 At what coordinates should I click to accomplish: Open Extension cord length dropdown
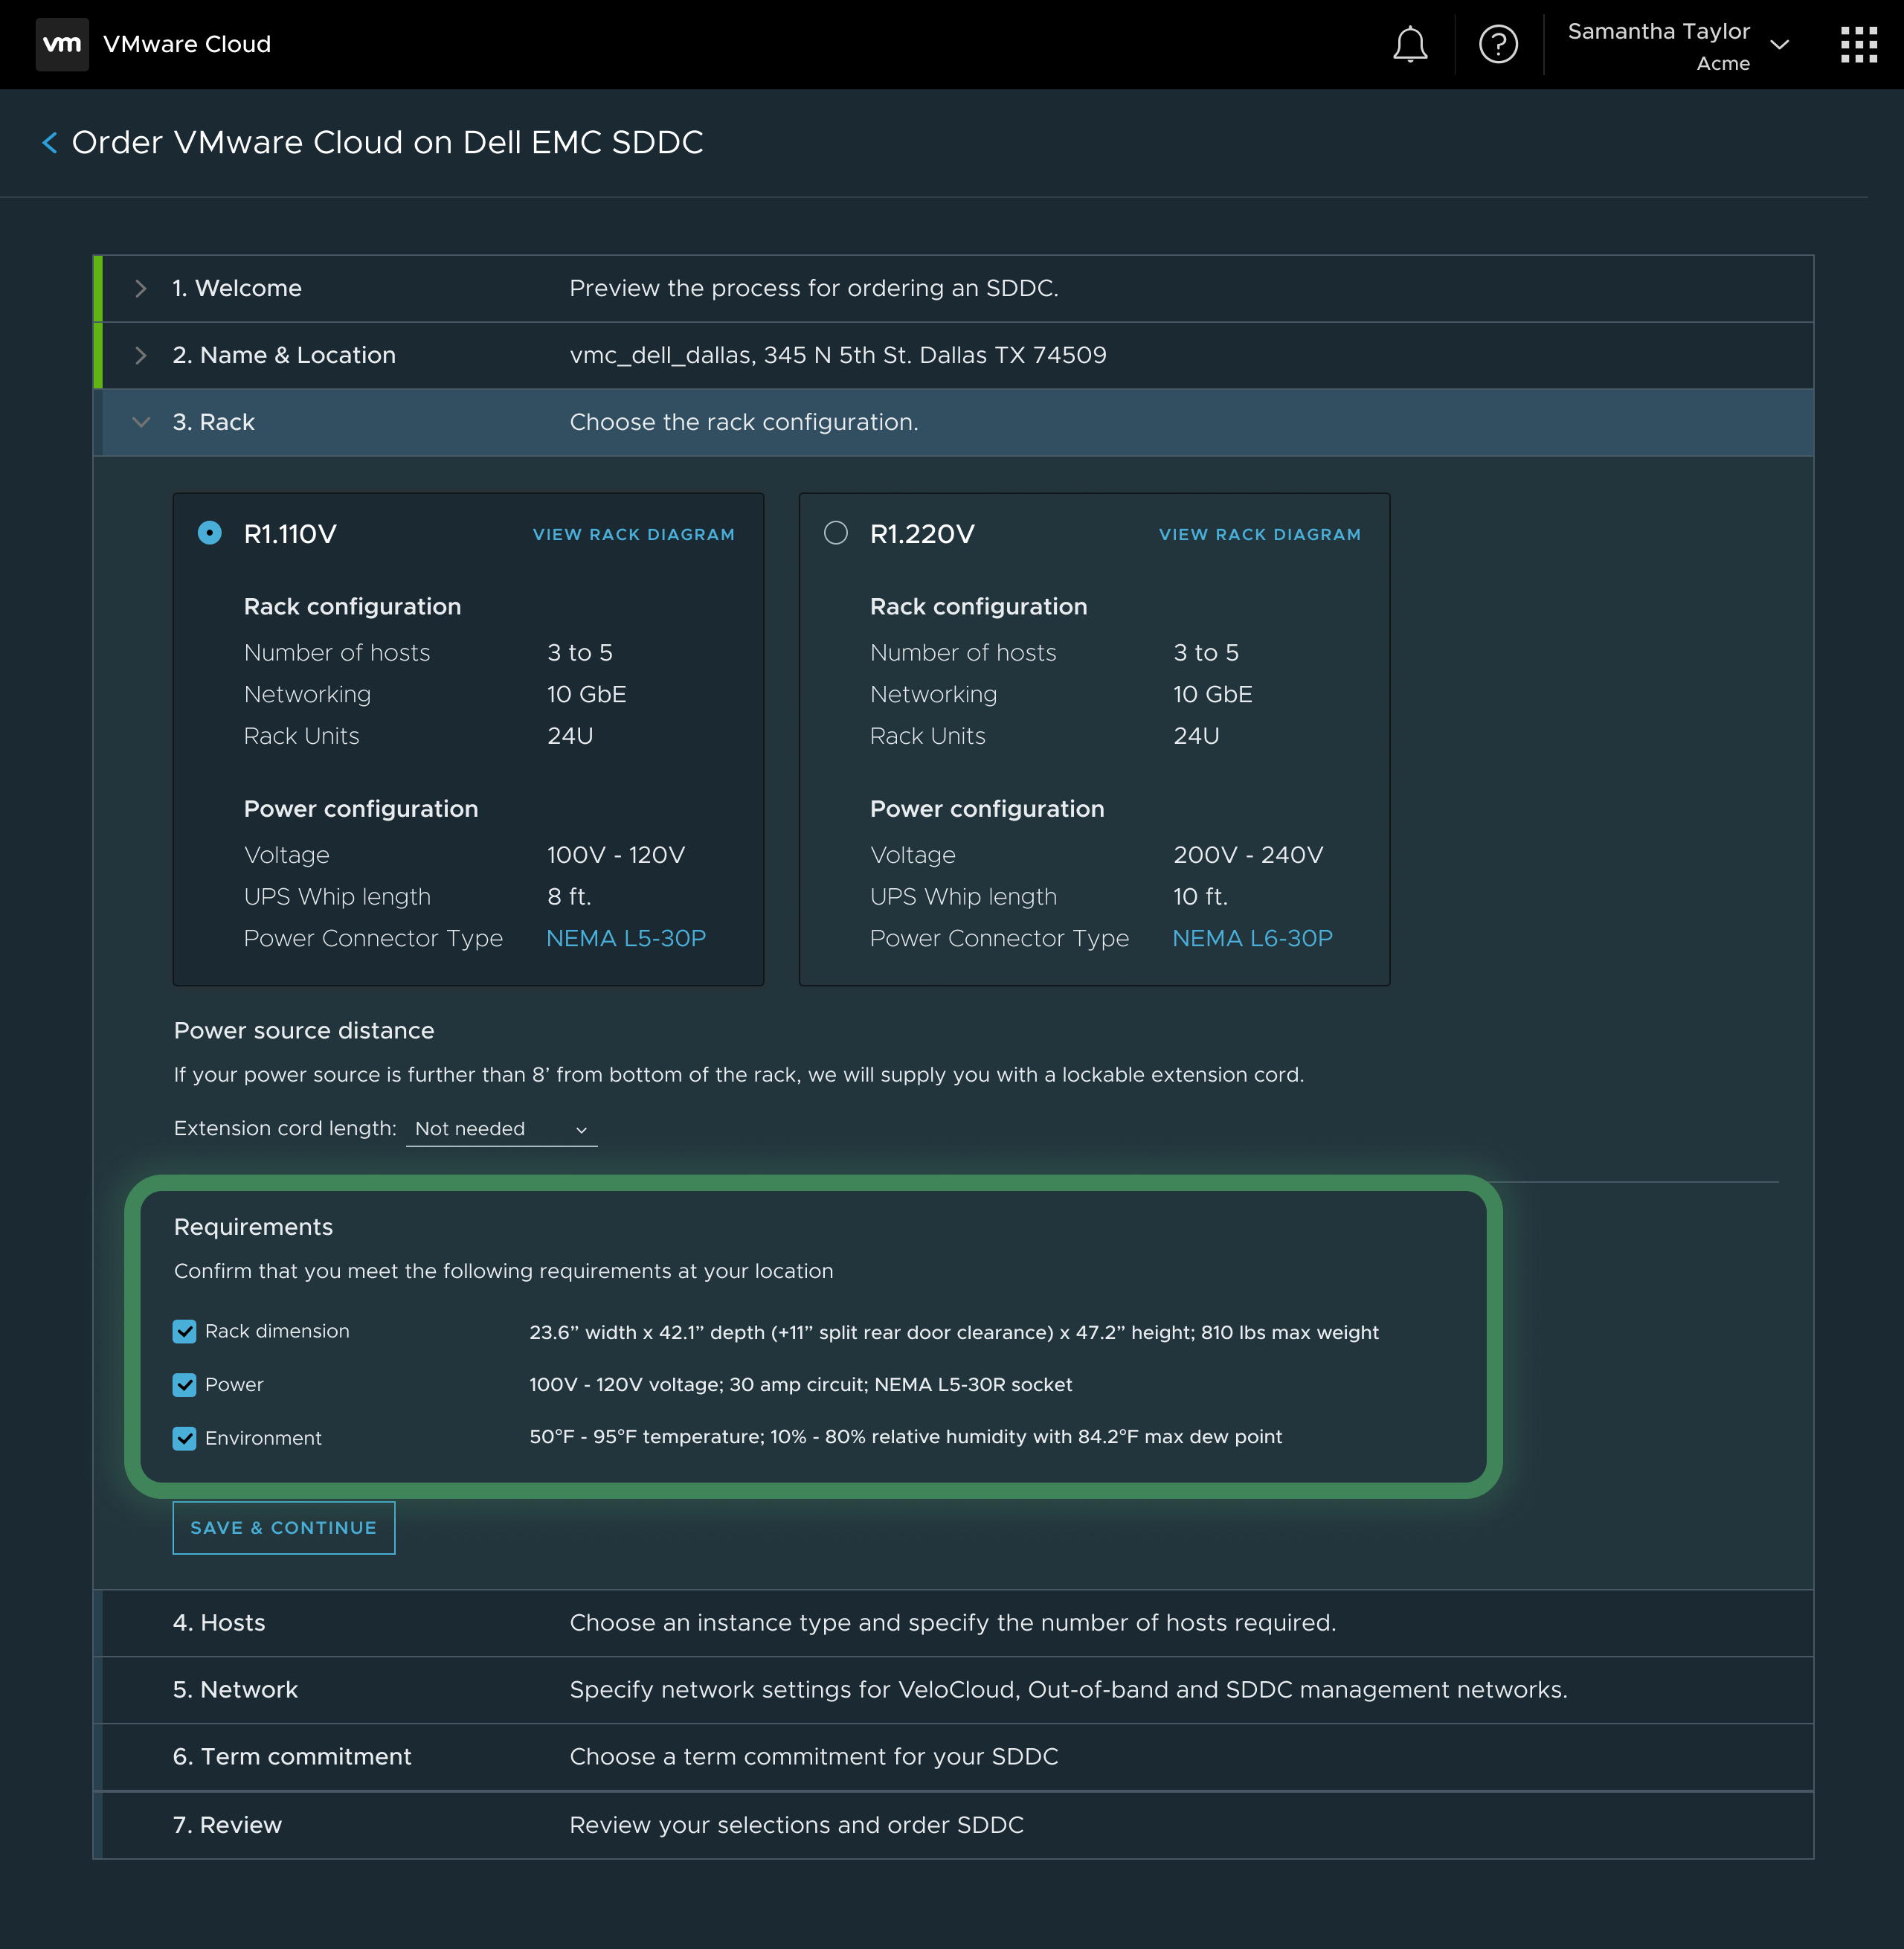coord(501,1129)
